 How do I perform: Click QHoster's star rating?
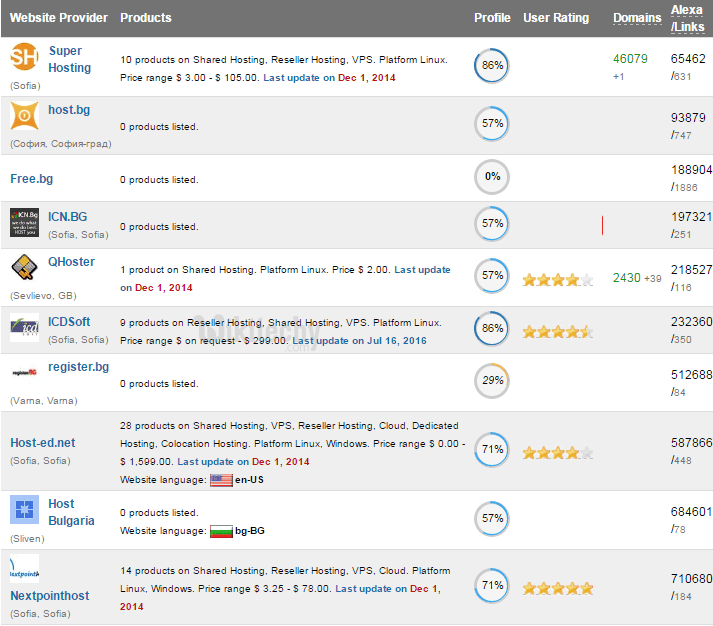pos(558,280)
